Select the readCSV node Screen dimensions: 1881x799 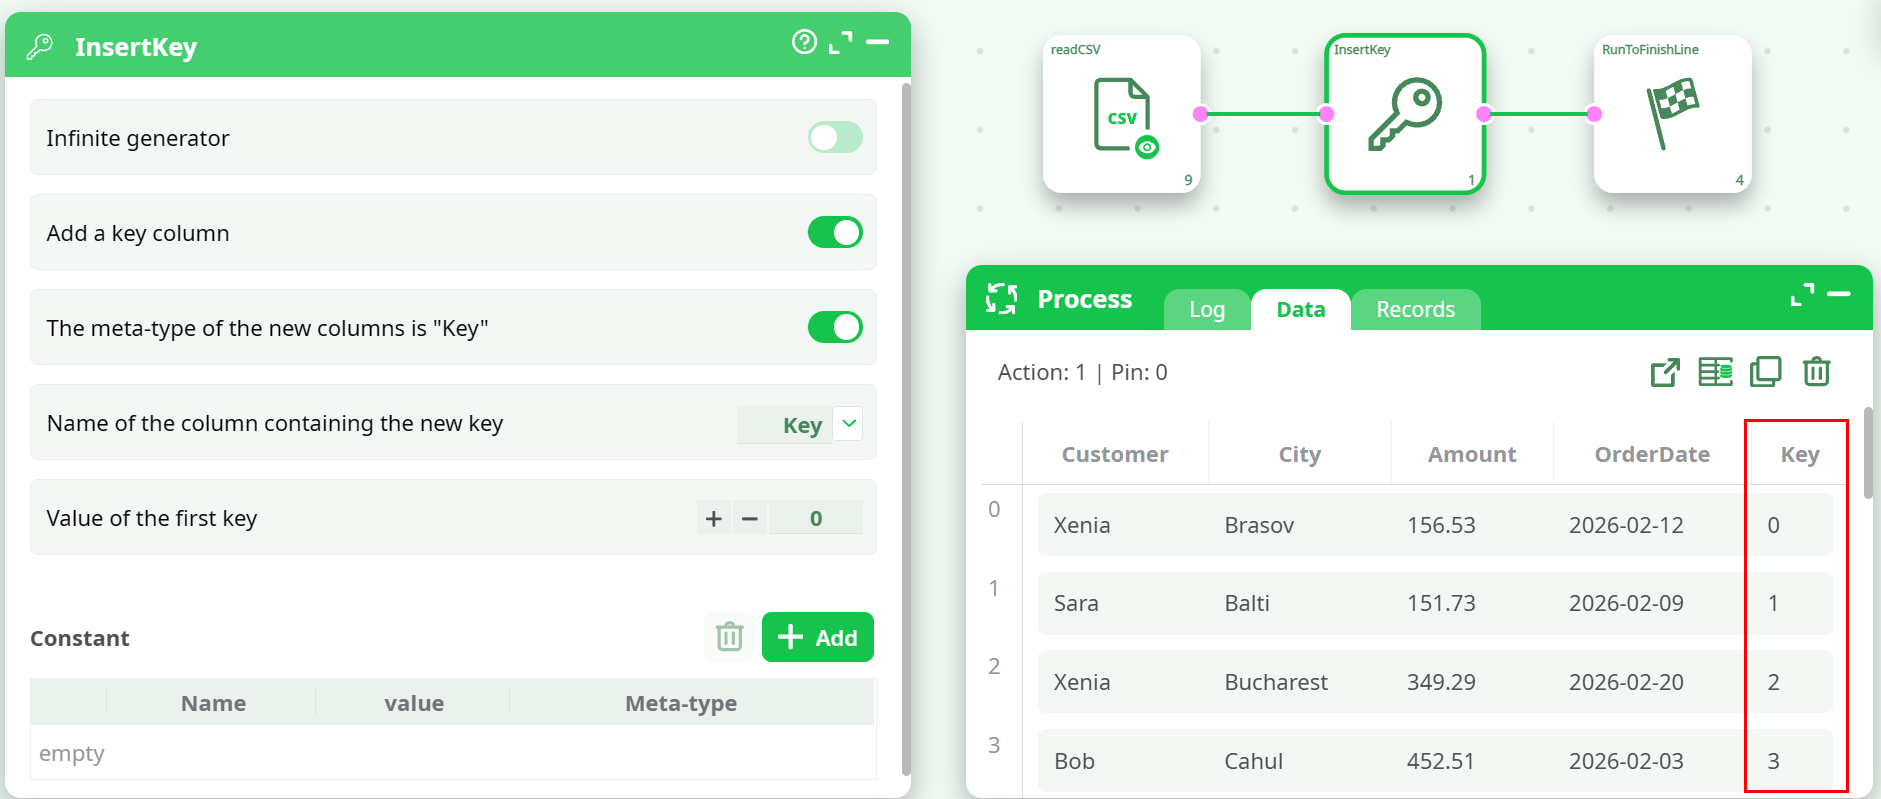pos(1121,115)
